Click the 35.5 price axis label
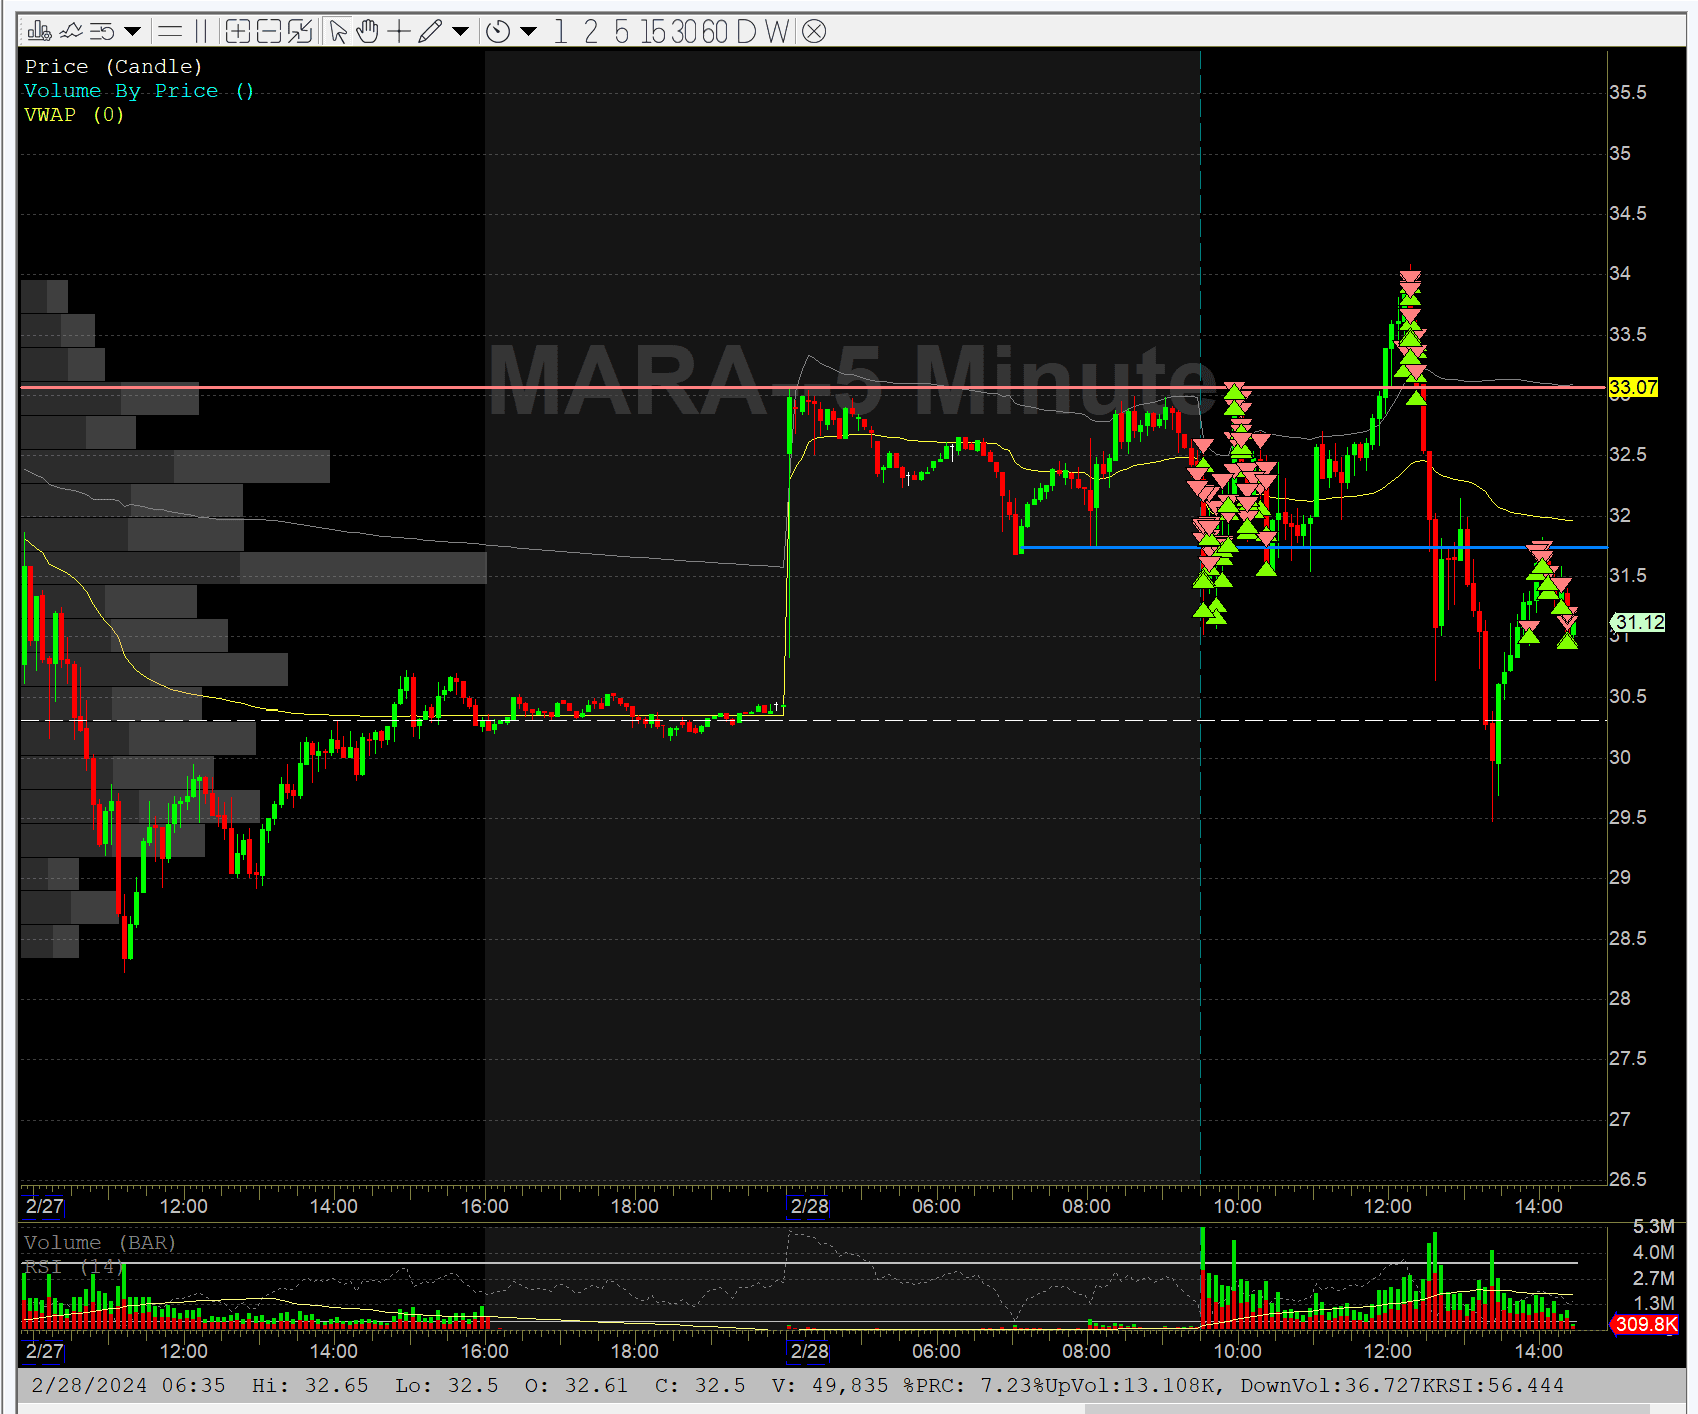Screen dimensions: 1698x1414 [1627, 93]
